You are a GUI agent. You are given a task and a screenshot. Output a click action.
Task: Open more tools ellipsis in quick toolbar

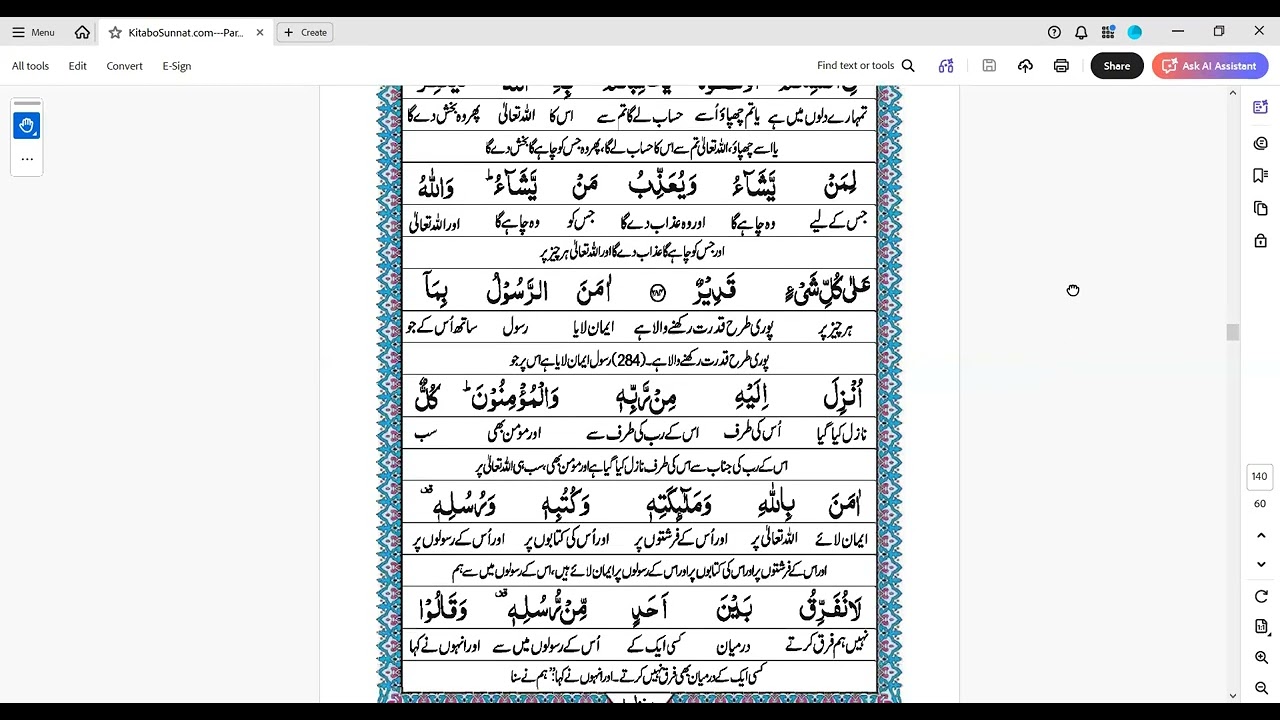pyautogui.click(x=27, y=159)
